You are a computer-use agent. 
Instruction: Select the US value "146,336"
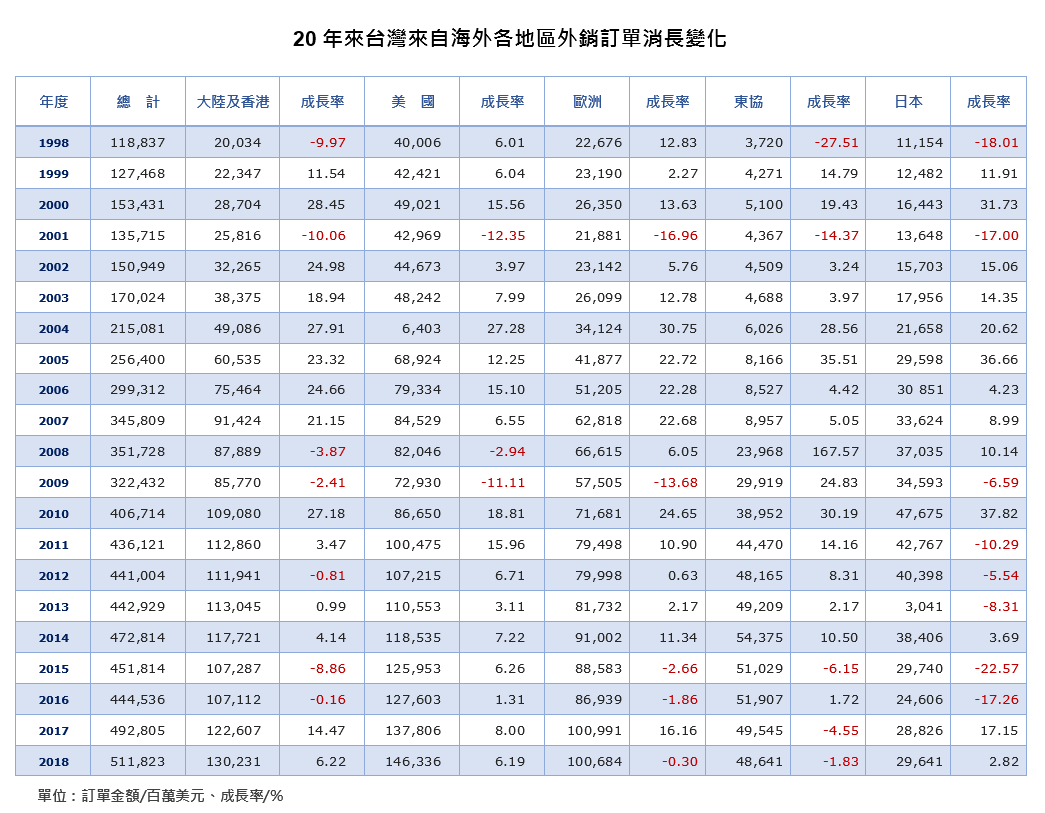click(413, 762)
